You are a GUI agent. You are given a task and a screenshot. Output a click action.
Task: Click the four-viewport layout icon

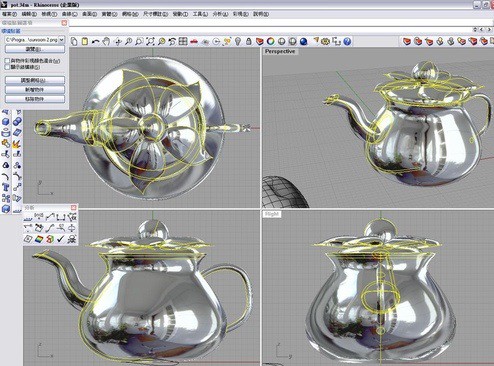pyautogui.click(x=183, y=41)
